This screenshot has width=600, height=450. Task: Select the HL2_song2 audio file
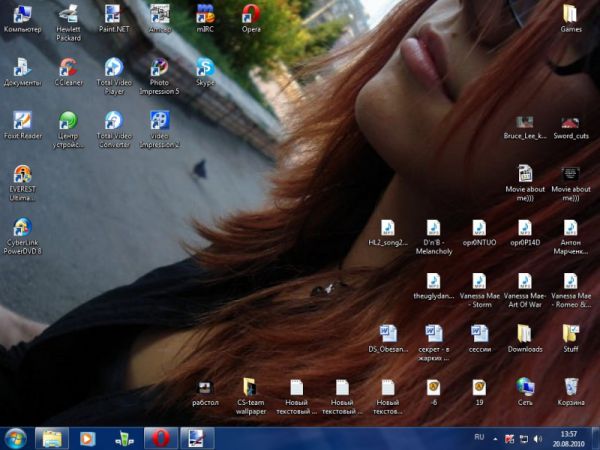pyautogui.click(x=388, y=228)
